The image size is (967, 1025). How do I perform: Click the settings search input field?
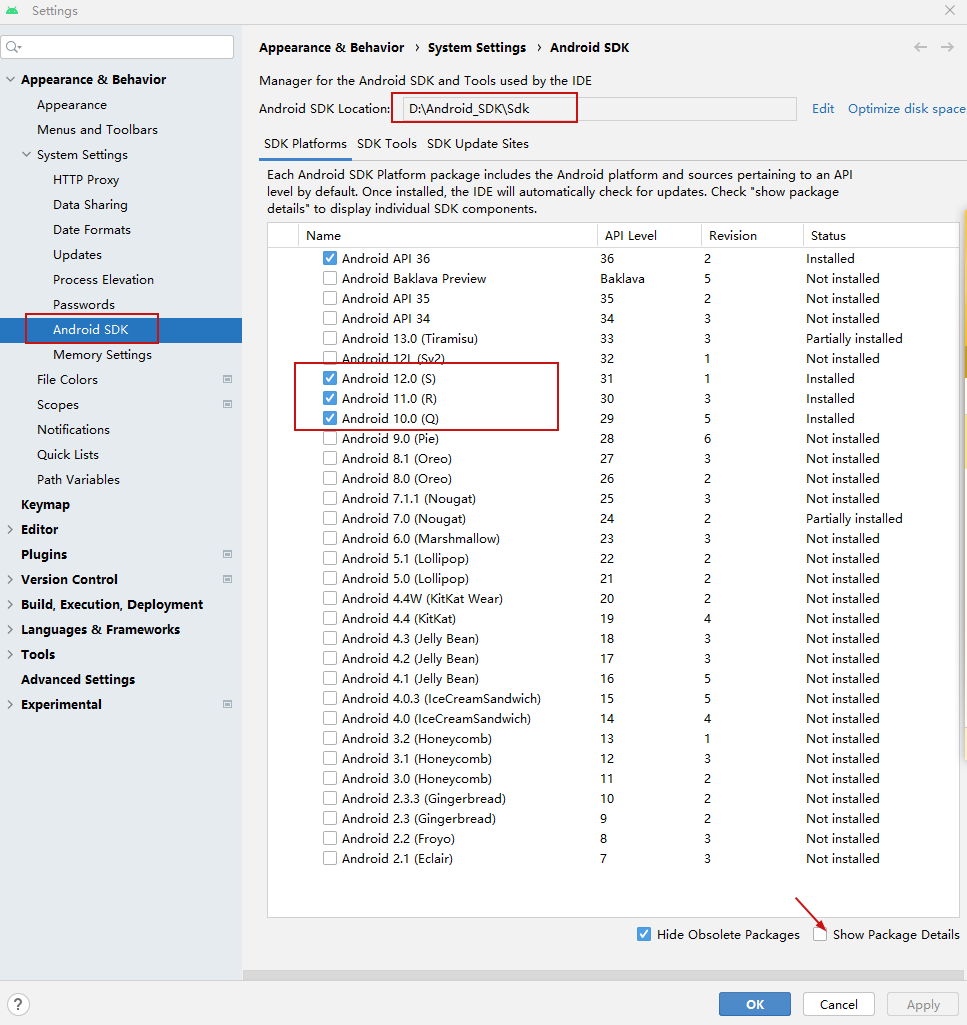click(x=118, y=47)
